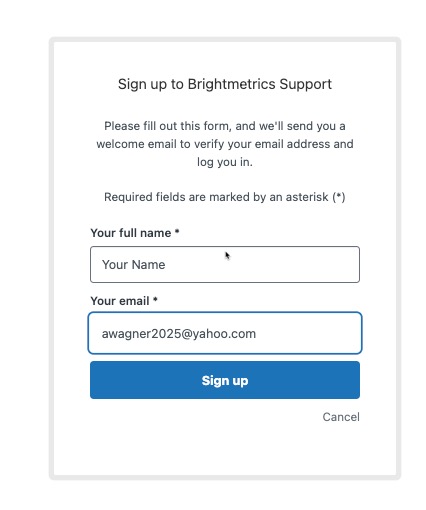This screenshot has height=510, width=426.
Task: Click the '(*)' symbol in the required notice
Action: pyautogui.click(x=339, y=197)
